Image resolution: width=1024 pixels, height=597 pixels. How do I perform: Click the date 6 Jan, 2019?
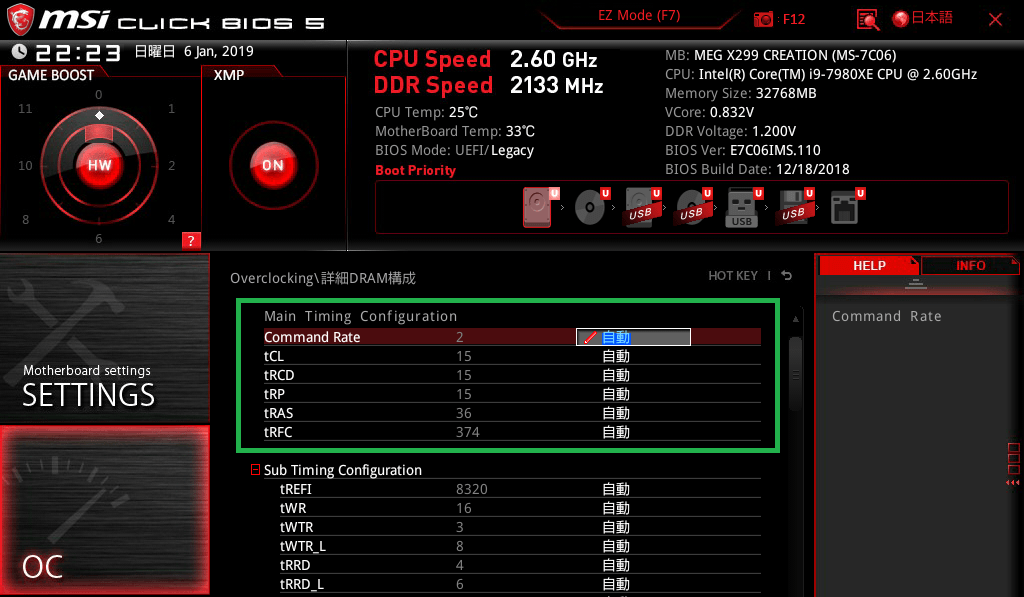point(218,51)
